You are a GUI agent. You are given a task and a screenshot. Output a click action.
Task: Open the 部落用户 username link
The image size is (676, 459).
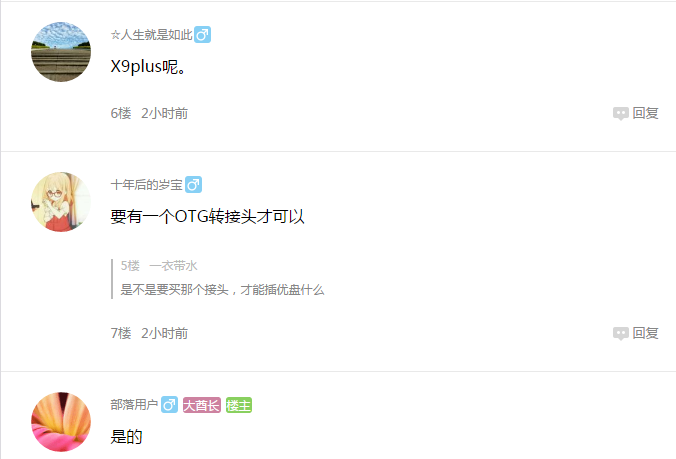[x=135, y=405]
